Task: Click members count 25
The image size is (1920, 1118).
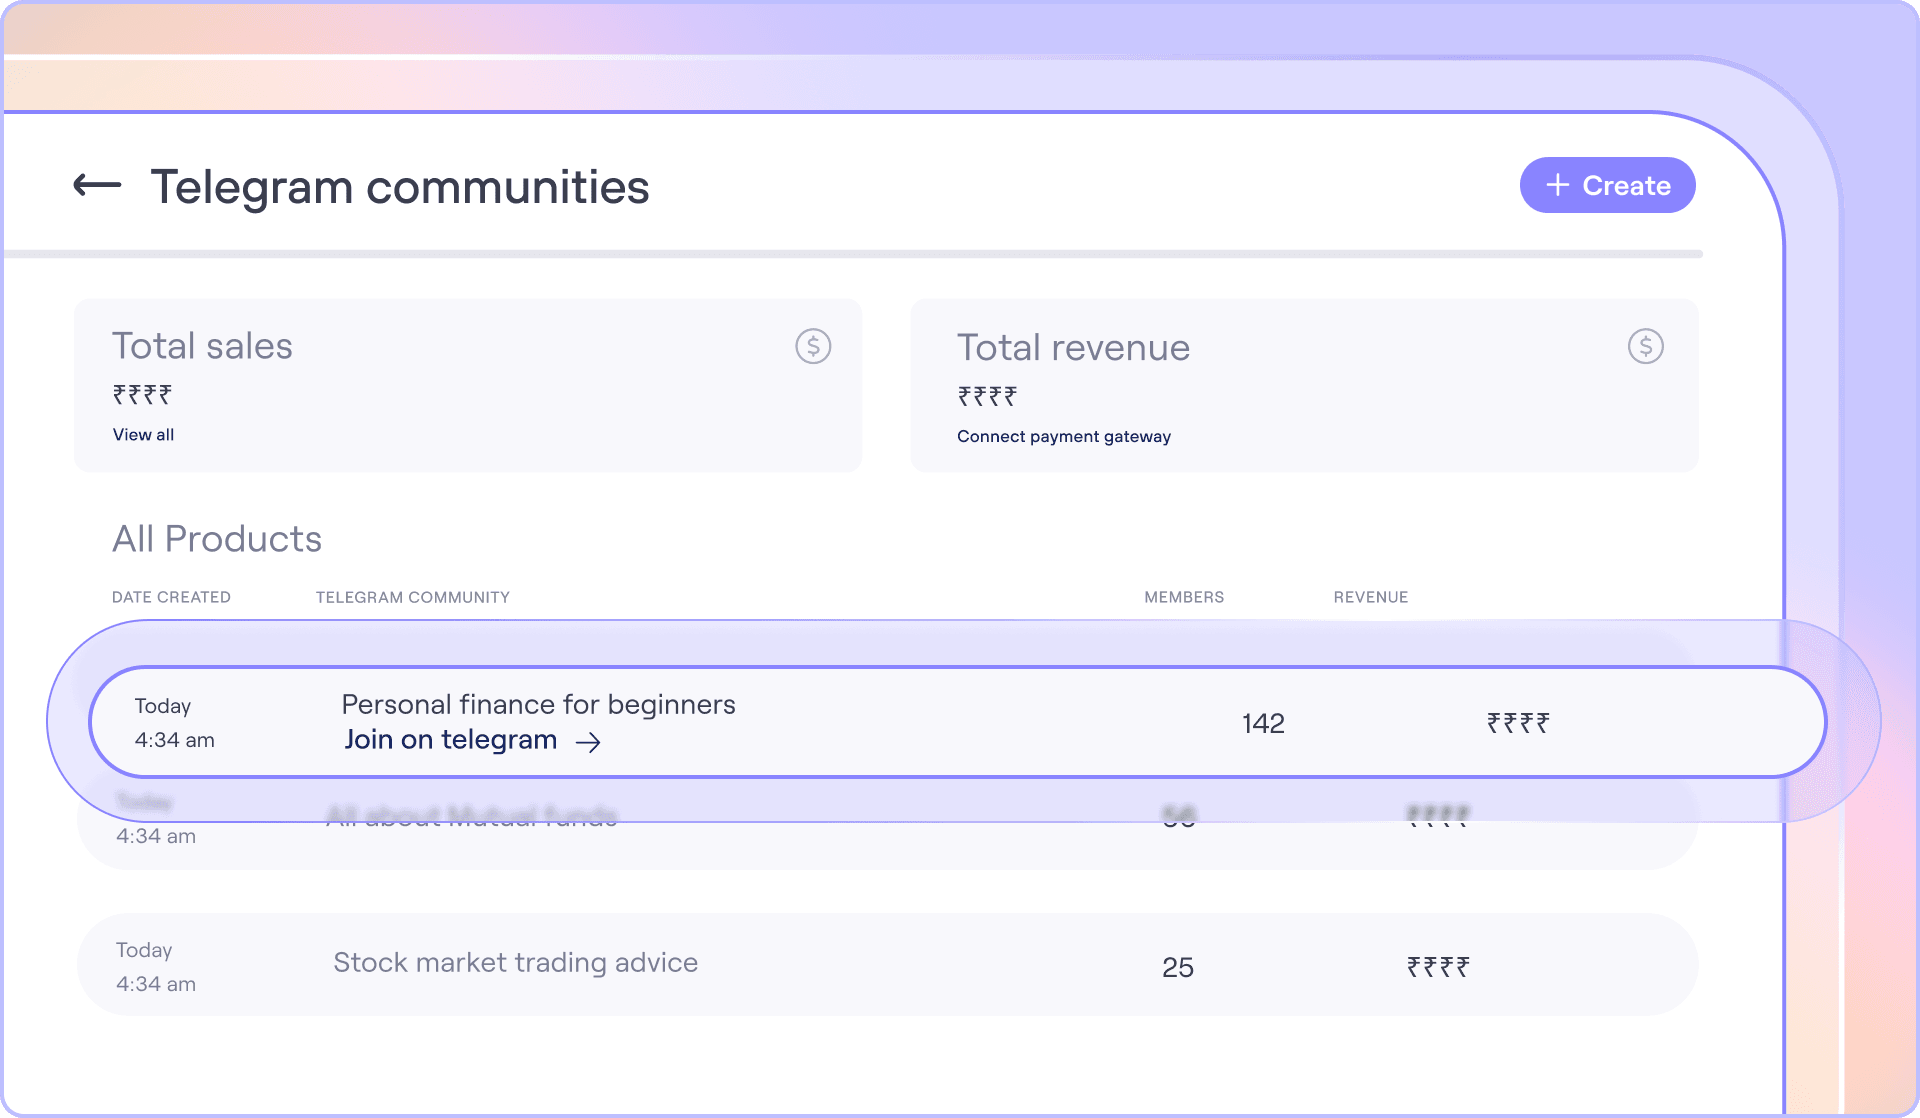Action: (x=1178, y=967)
